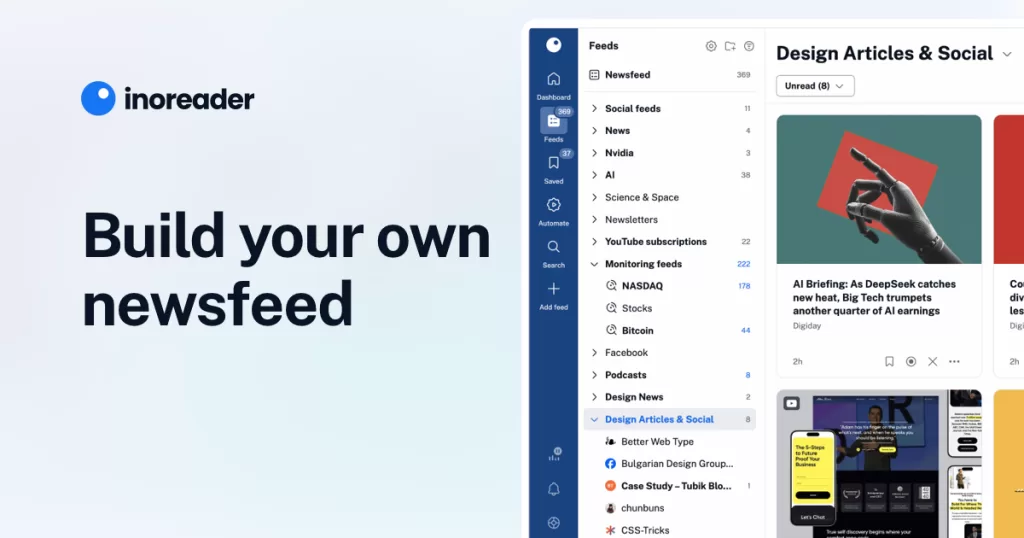
Task: Click the Add feed plus icon
Action: click(553, 289)
